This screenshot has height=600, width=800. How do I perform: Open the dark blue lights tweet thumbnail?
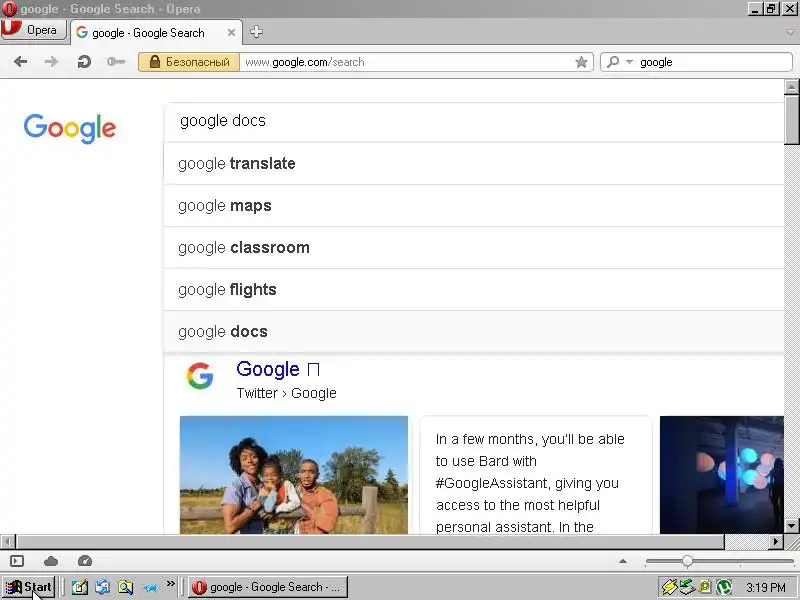click(x=721, y=475)
